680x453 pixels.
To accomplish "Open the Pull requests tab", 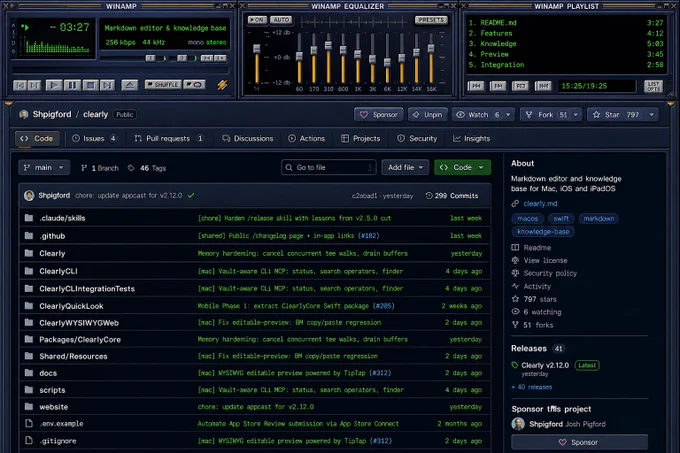I will click(x=169, y=138).
